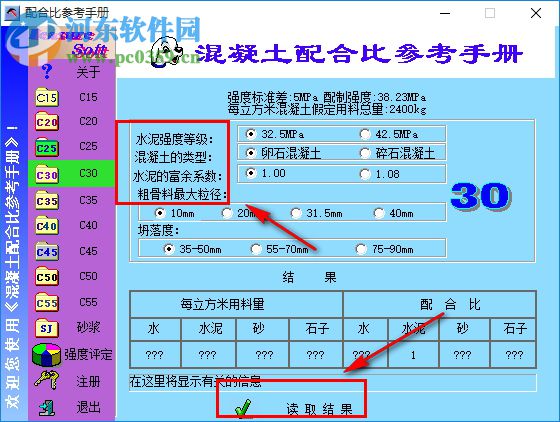Open the C45 folder icon
This screenshot has width=560, height=422.
point(47,251)
